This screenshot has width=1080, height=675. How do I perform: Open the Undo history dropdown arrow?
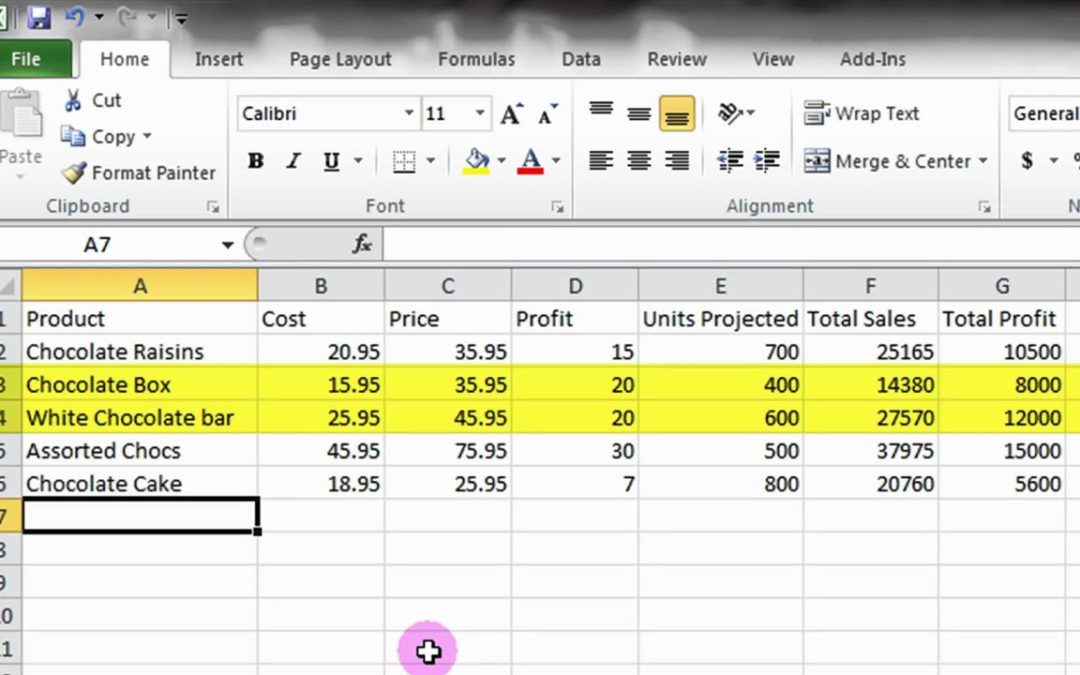(99, 17)
